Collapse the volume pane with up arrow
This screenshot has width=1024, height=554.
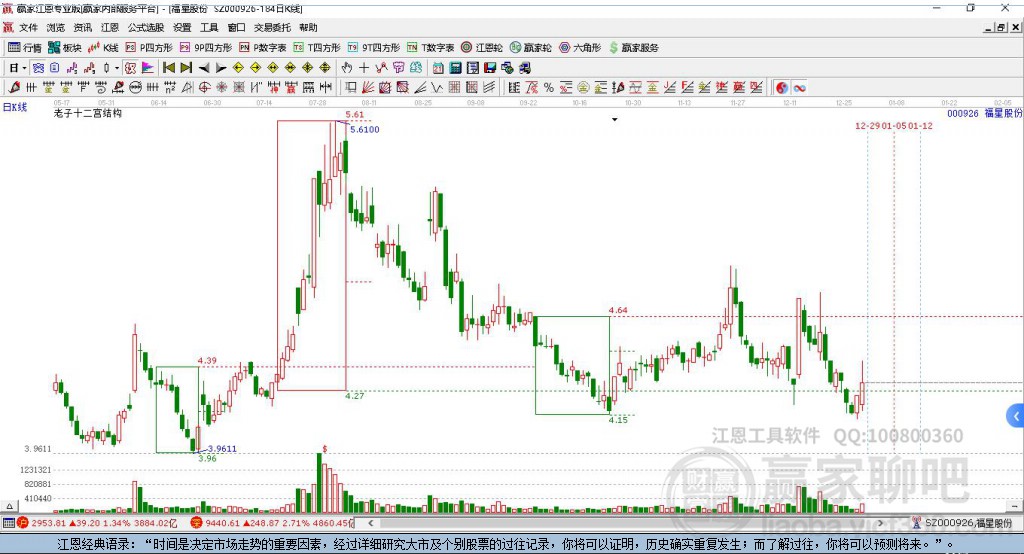point(9,506)
